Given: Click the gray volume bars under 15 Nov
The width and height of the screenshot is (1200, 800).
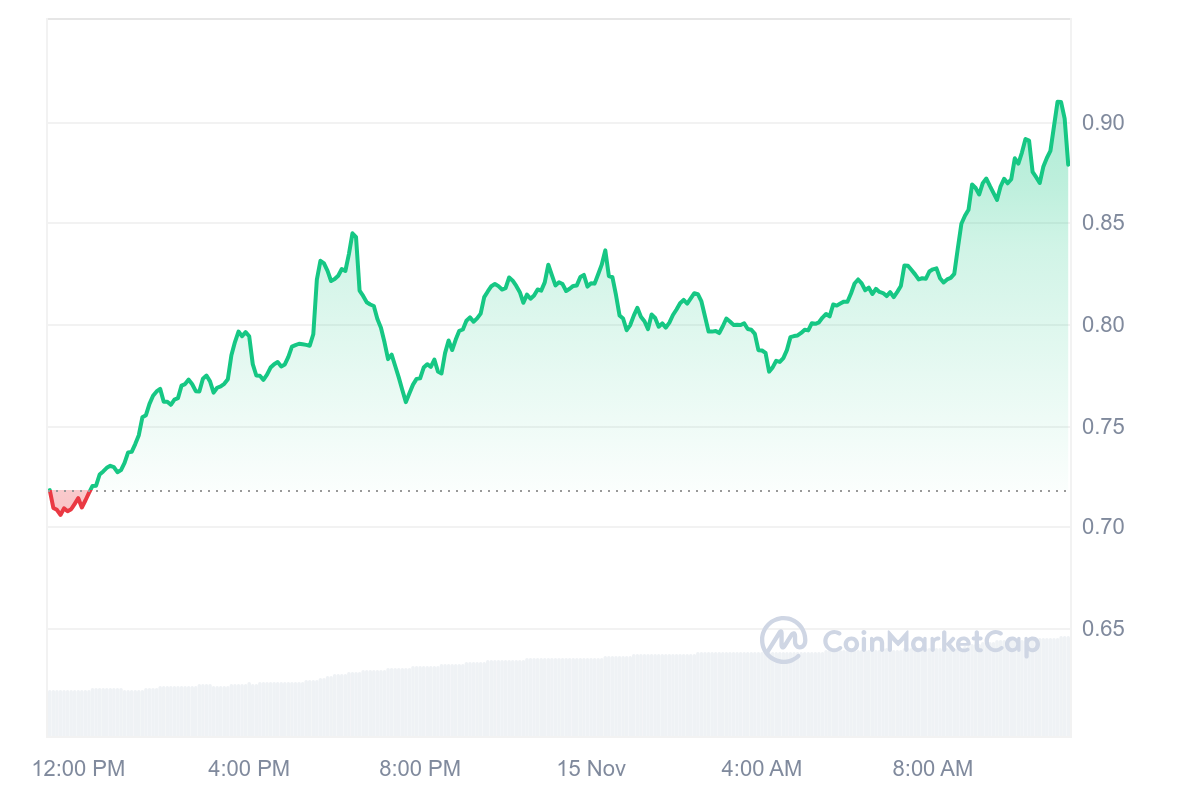Looking at the screenshot, I should (x=591, y=698).
